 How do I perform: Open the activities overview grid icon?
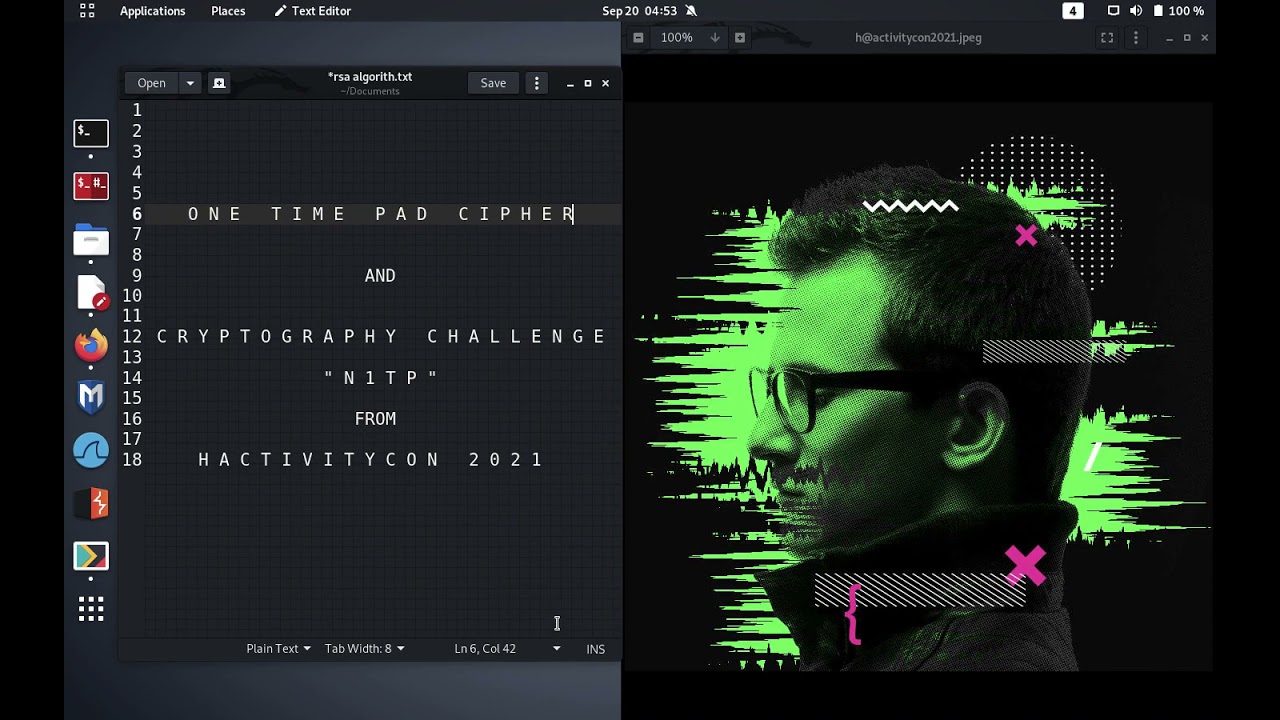[x=87, y=11]
